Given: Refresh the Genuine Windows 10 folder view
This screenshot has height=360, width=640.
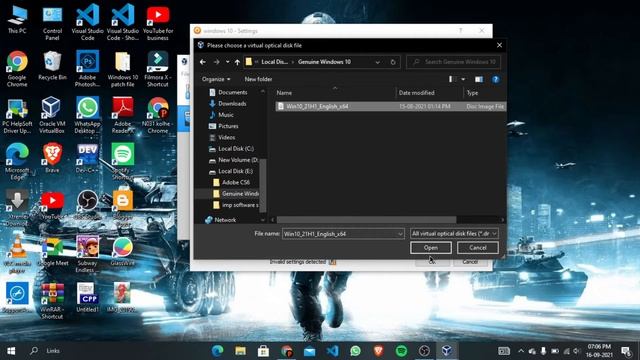Looking at the screenshot, I should [393, 62].
